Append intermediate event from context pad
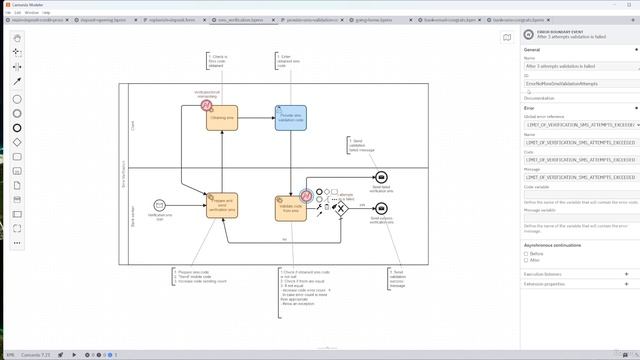Image resolution: width=640 pixels, height=360 pixels. point(319,199)
